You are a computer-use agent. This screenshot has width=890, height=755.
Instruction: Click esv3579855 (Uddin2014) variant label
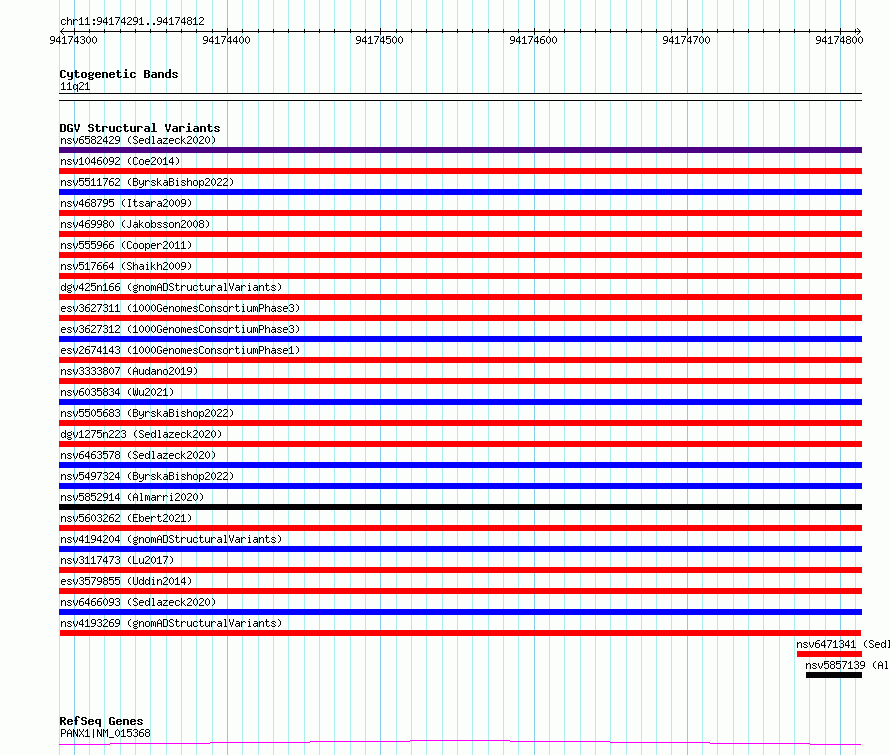pyautogui.click(x=126, y=581)
